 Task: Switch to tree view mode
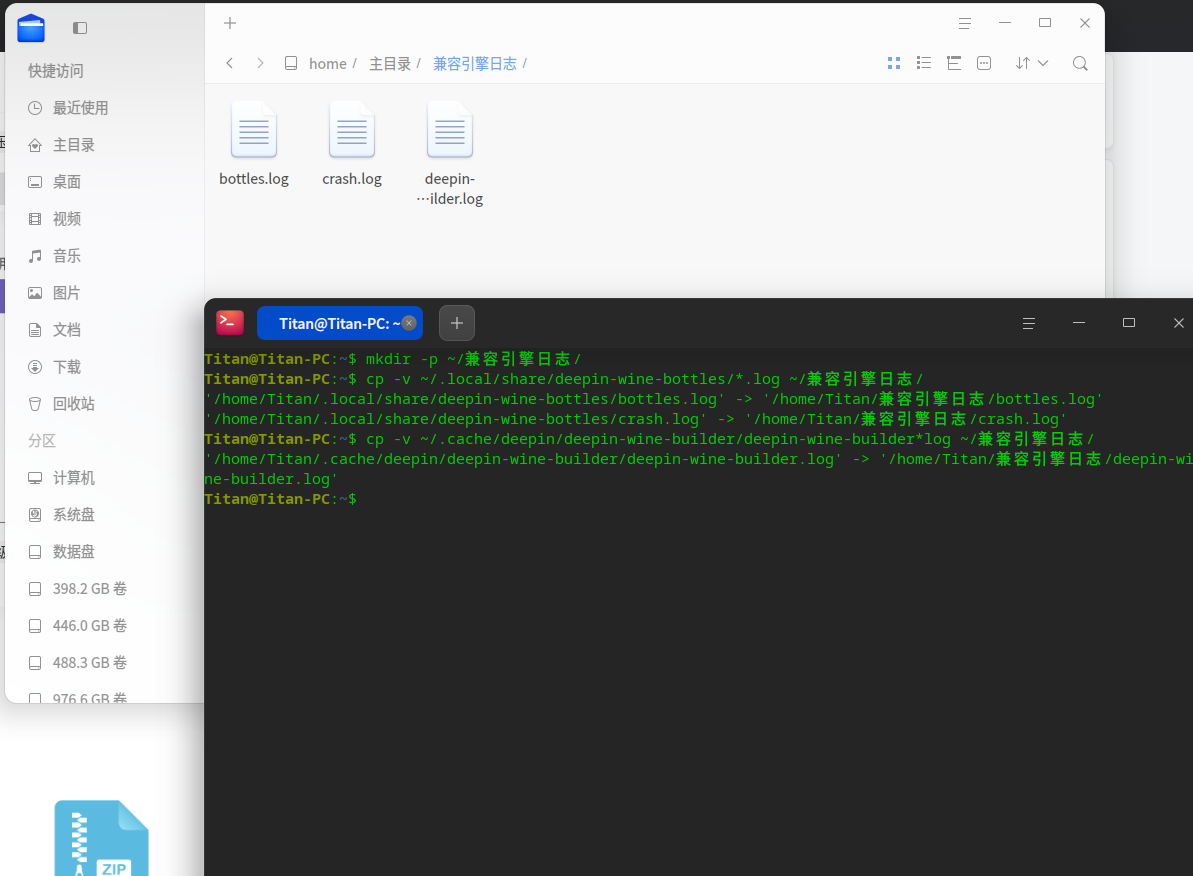pyautogui.click(x=954, y=63)
